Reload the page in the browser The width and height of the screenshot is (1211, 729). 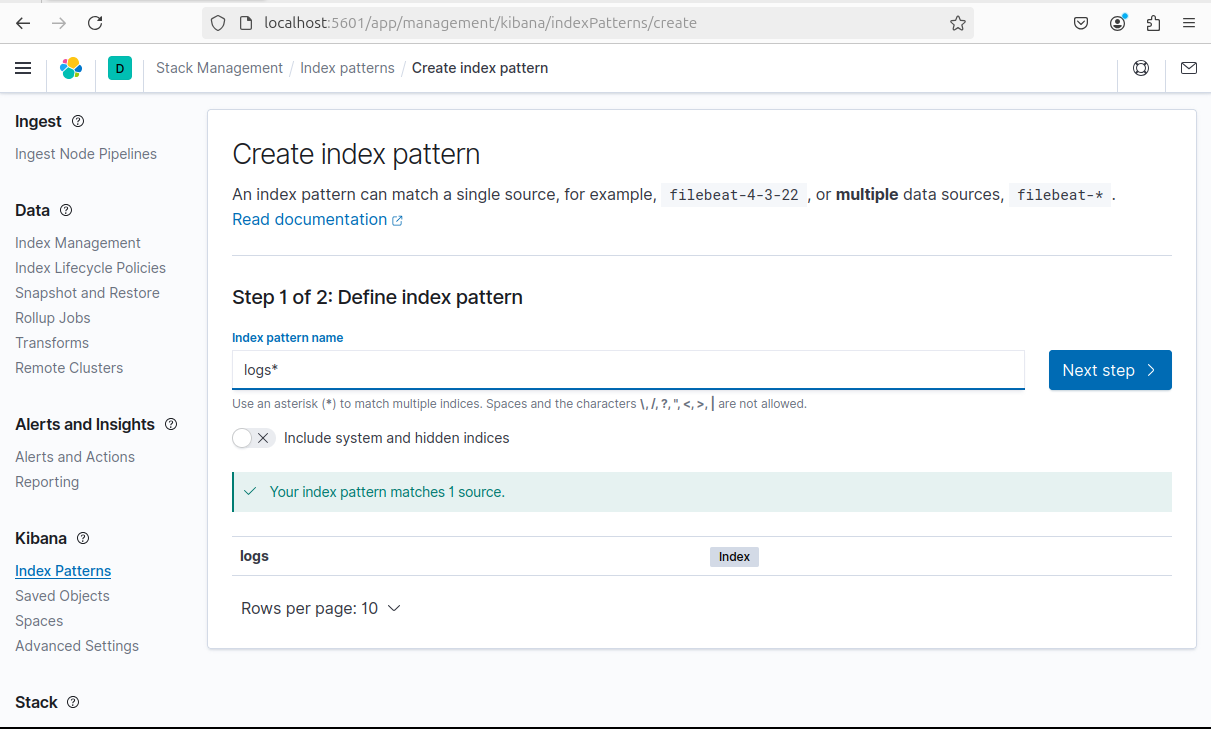pos(95,23)
